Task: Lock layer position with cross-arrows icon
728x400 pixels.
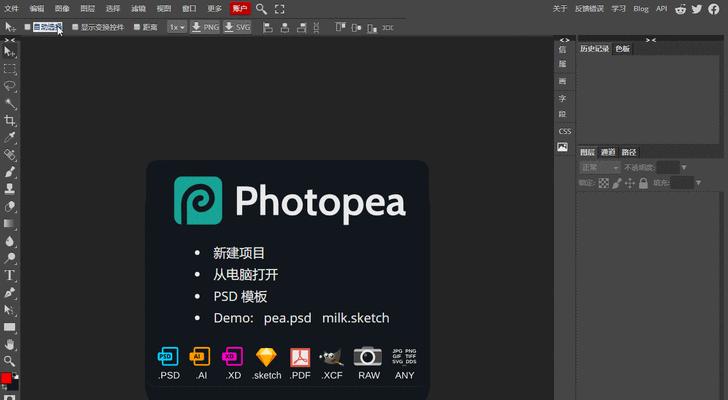Action: point(630,183)
